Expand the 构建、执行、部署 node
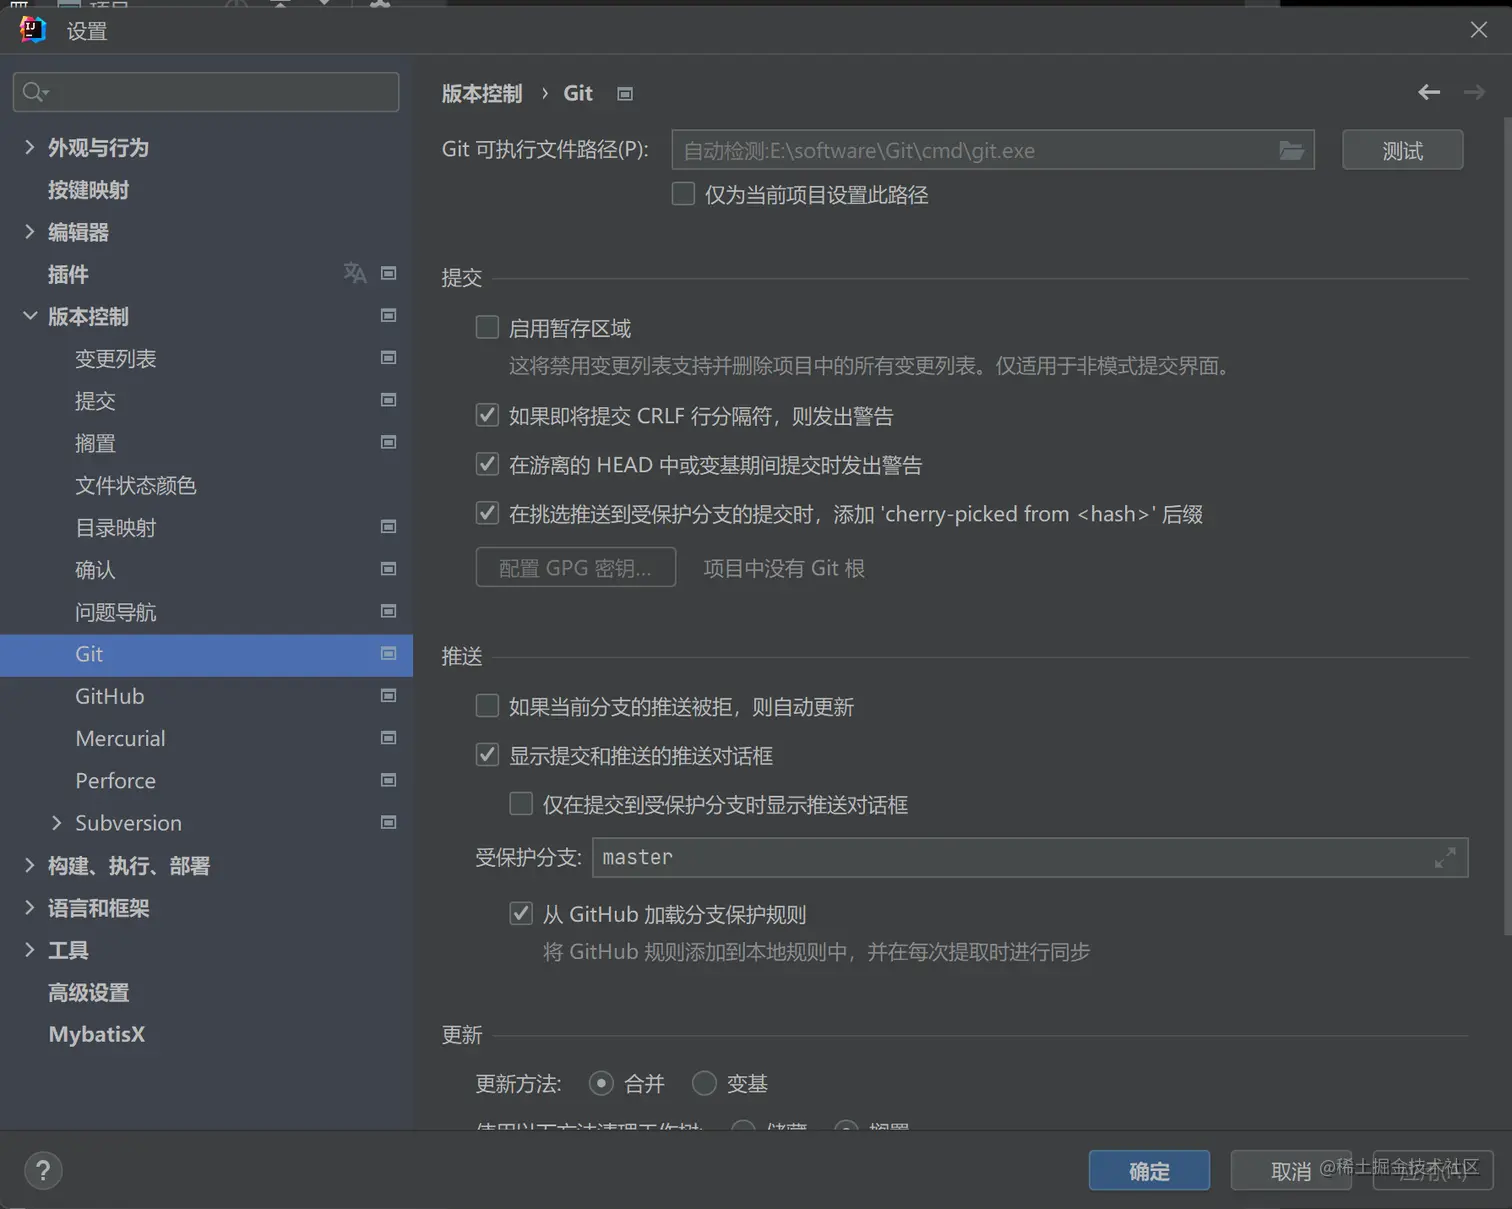The height and width of the screenshot is (1209, 1512). click(29, 865)
